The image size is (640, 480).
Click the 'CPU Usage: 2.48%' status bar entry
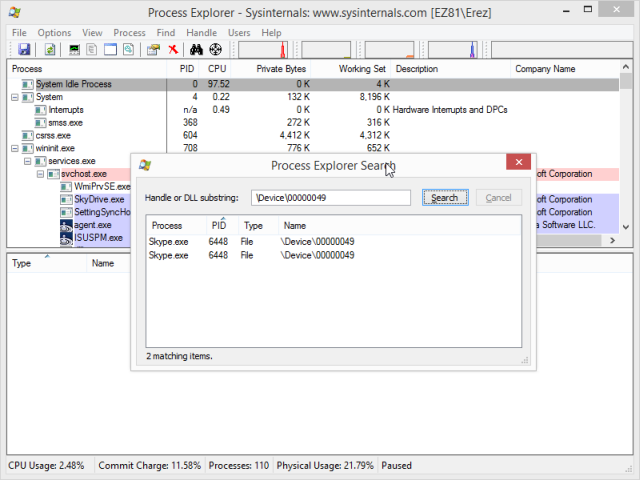pos(47,465)
